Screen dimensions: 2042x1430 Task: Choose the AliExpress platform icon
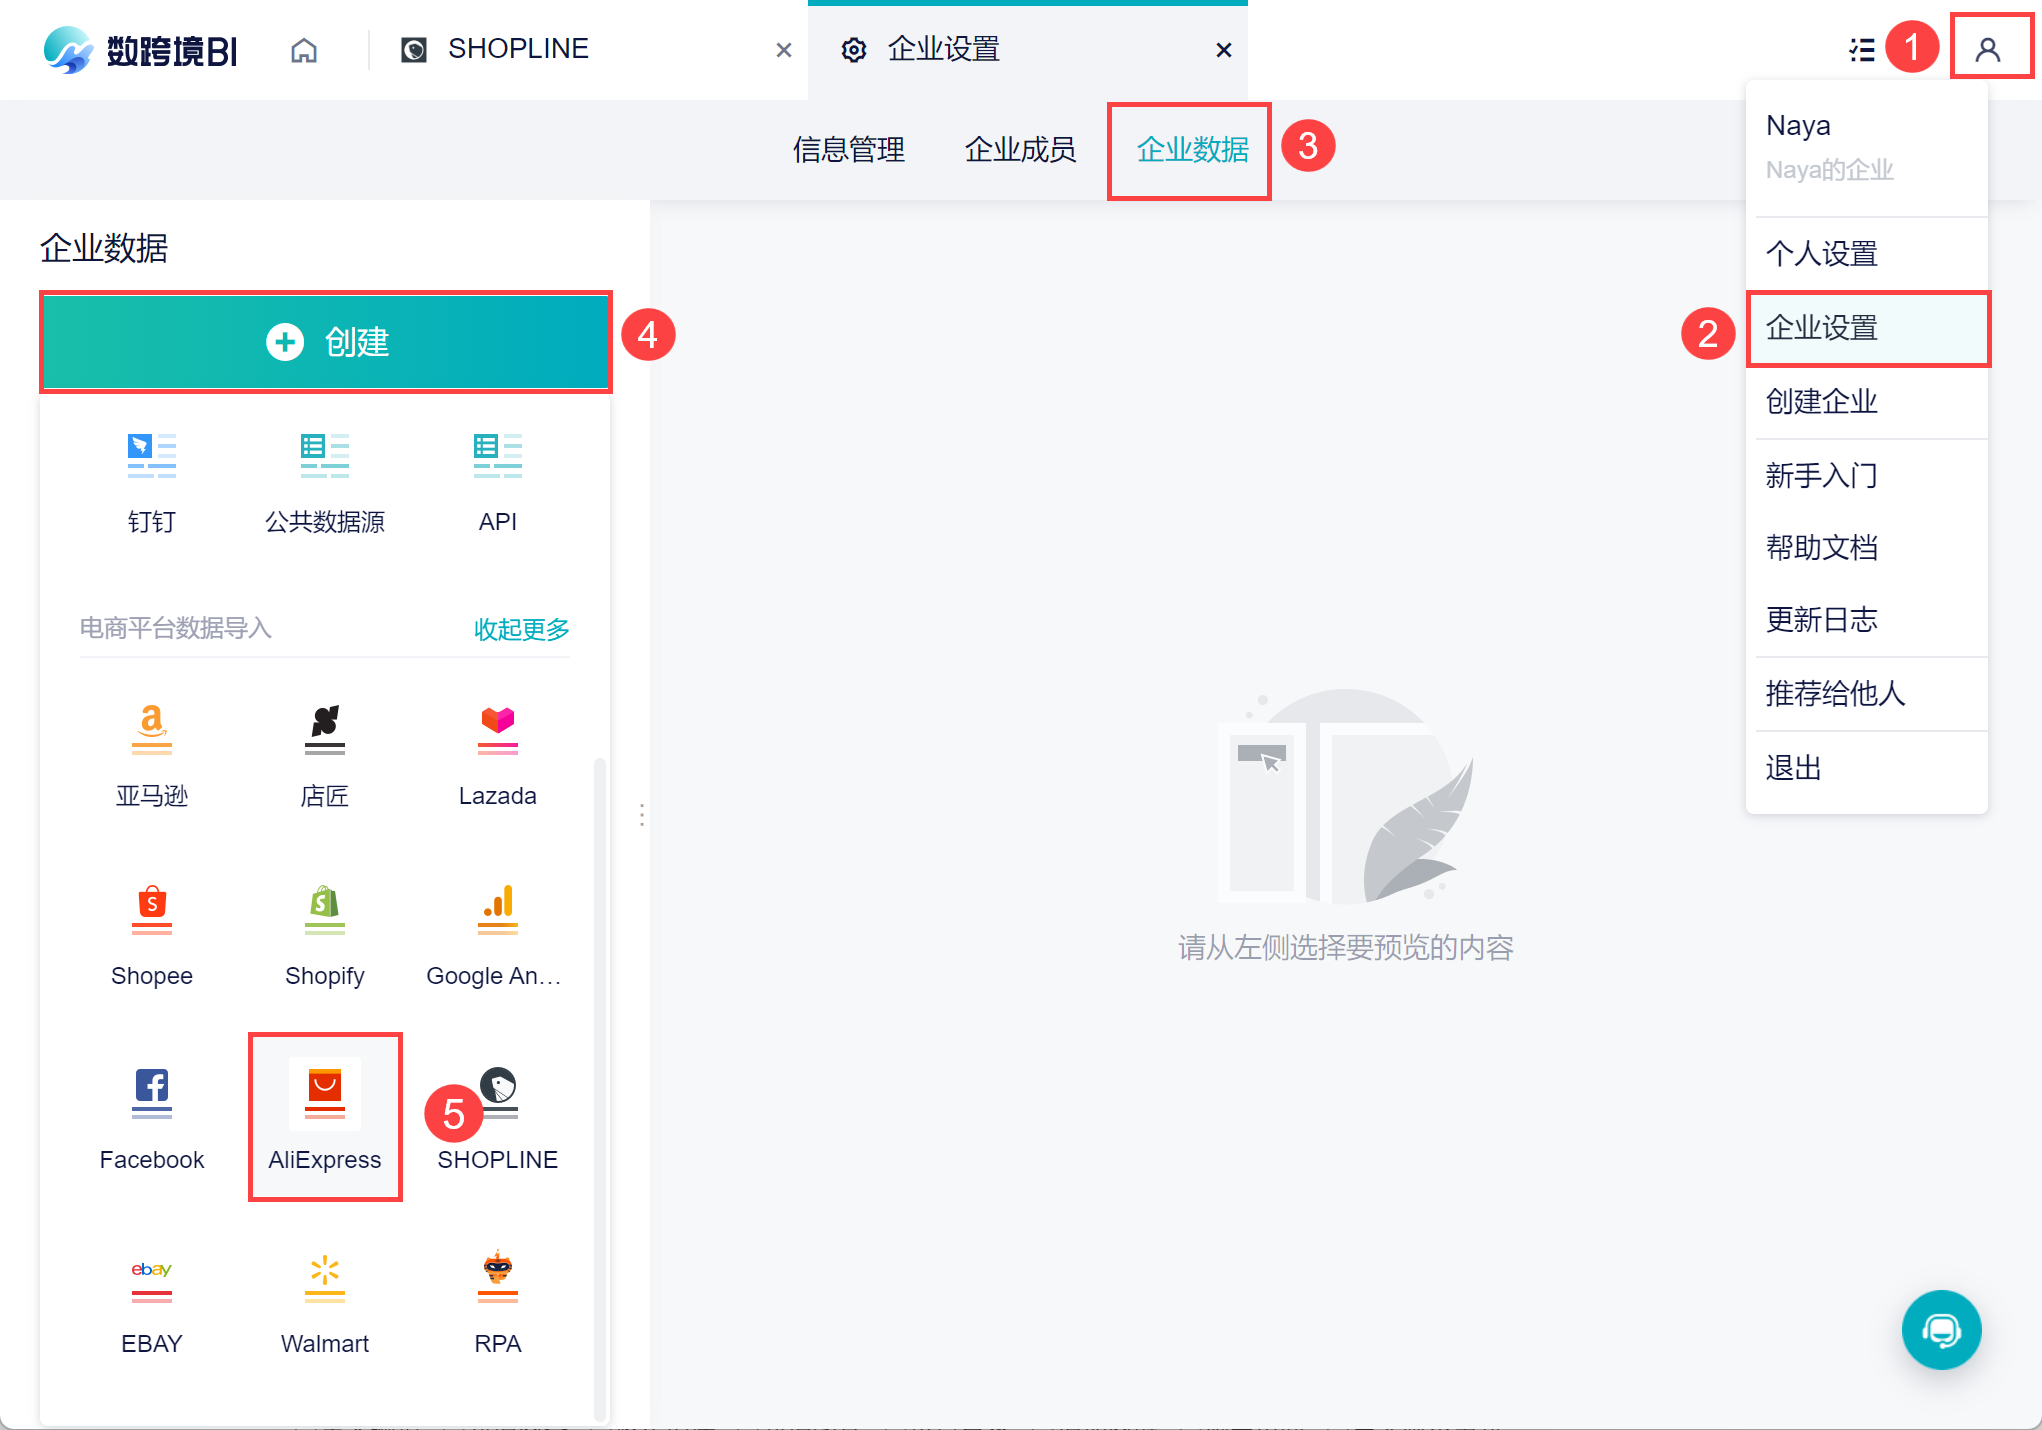coord(325,1094)
